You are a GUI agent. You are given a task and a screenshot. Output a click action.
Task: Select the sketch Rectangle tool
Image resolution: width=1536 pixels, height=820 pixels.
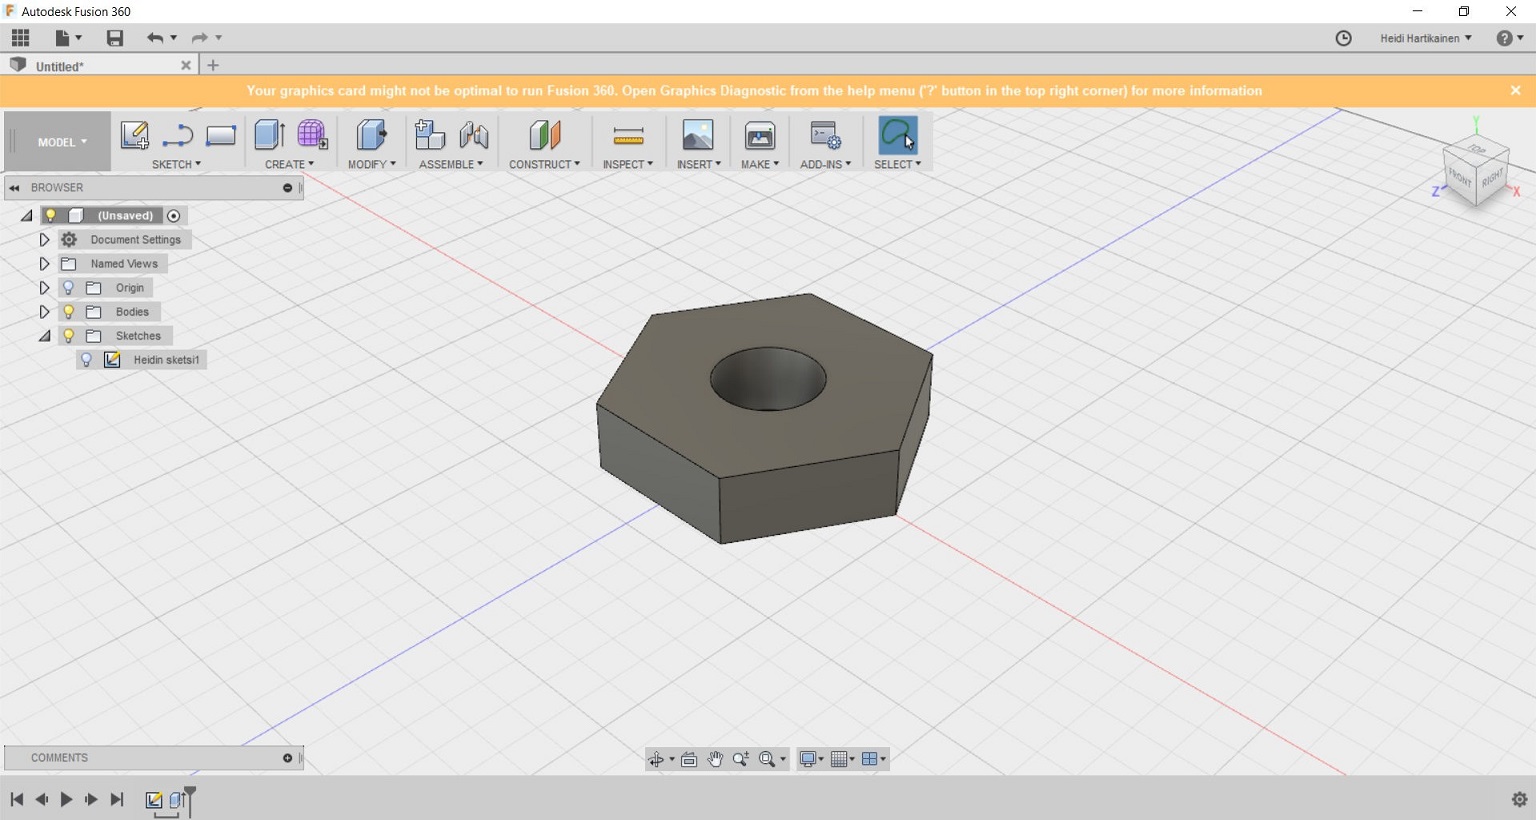[x=221, y=135]
